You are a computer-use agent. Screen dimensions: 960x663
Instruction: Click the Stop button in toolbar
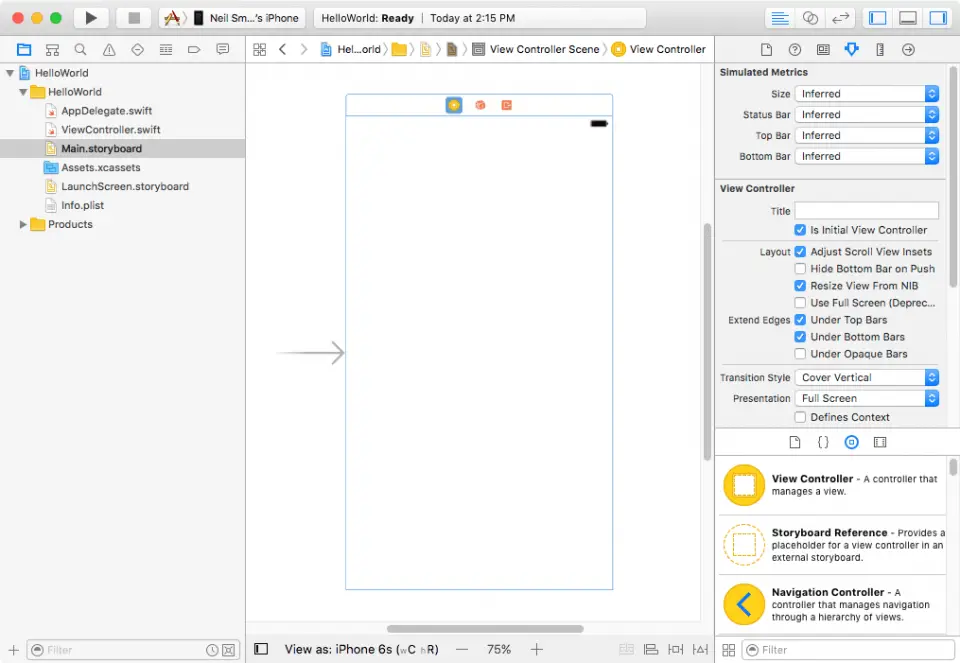[x=133, y=18]
